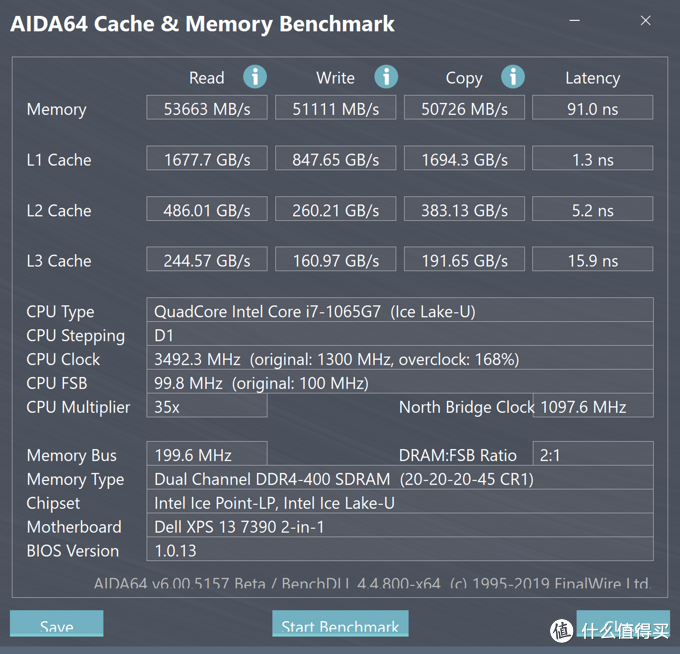Select the L3 Cache Copy result

pyautogui.click(x=464, y=260)
